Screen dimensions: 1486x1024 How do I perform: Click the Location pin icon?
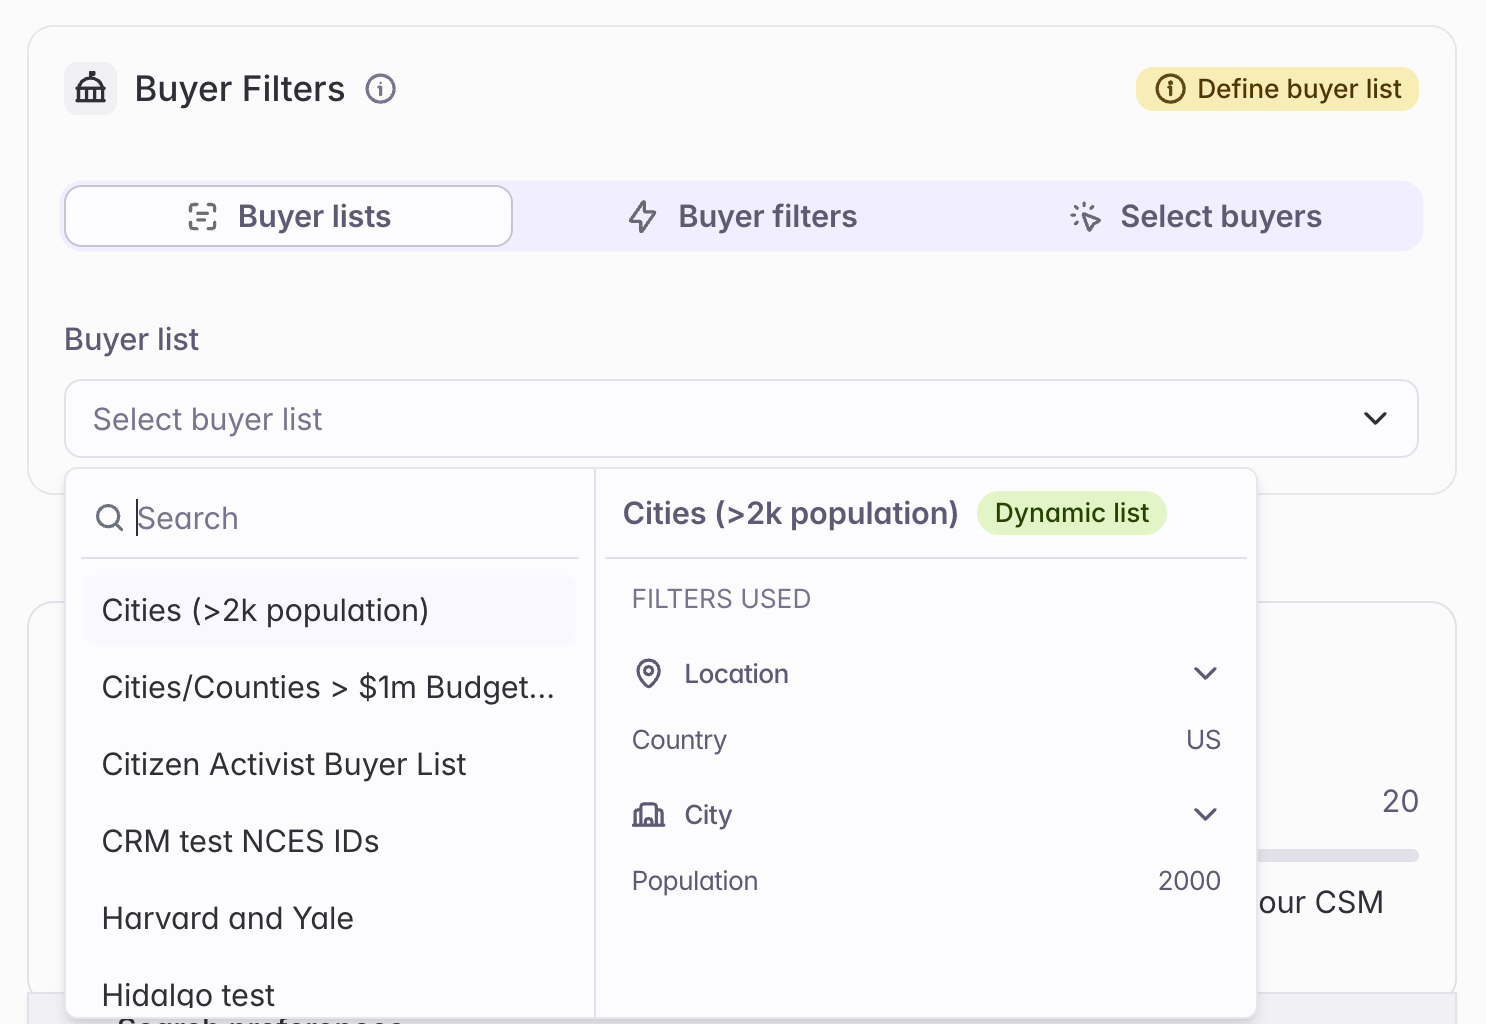[x=649, y=674]
